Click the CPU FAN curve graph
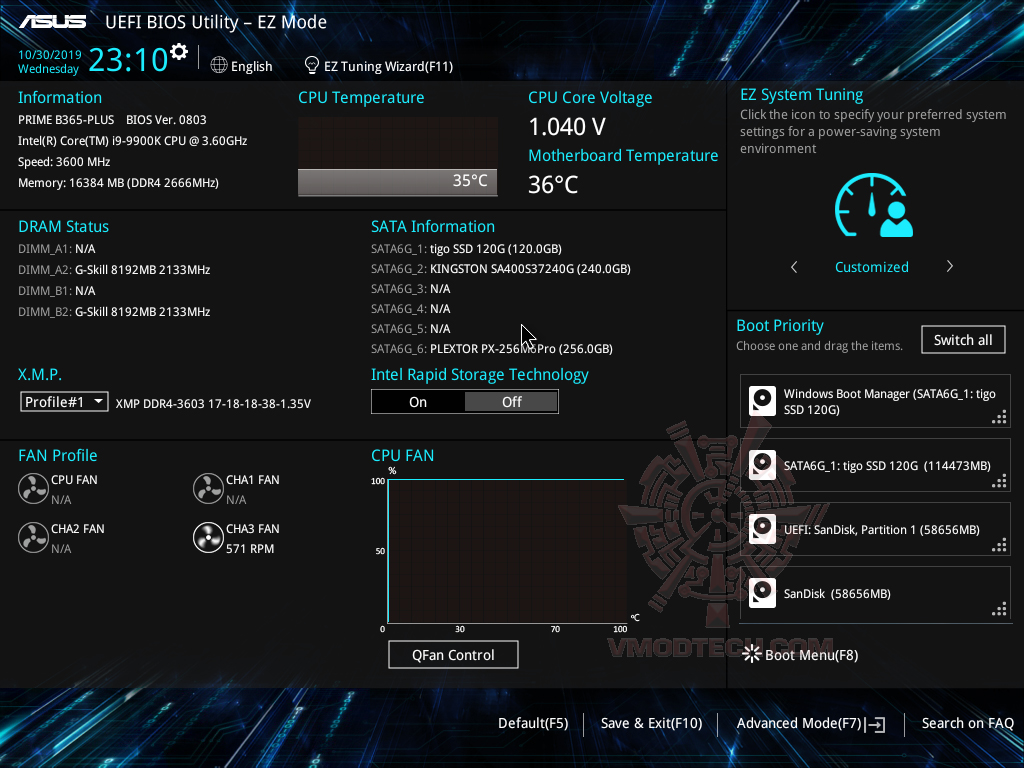Viewport: 1024px width, 768px height. click(507, 551)
